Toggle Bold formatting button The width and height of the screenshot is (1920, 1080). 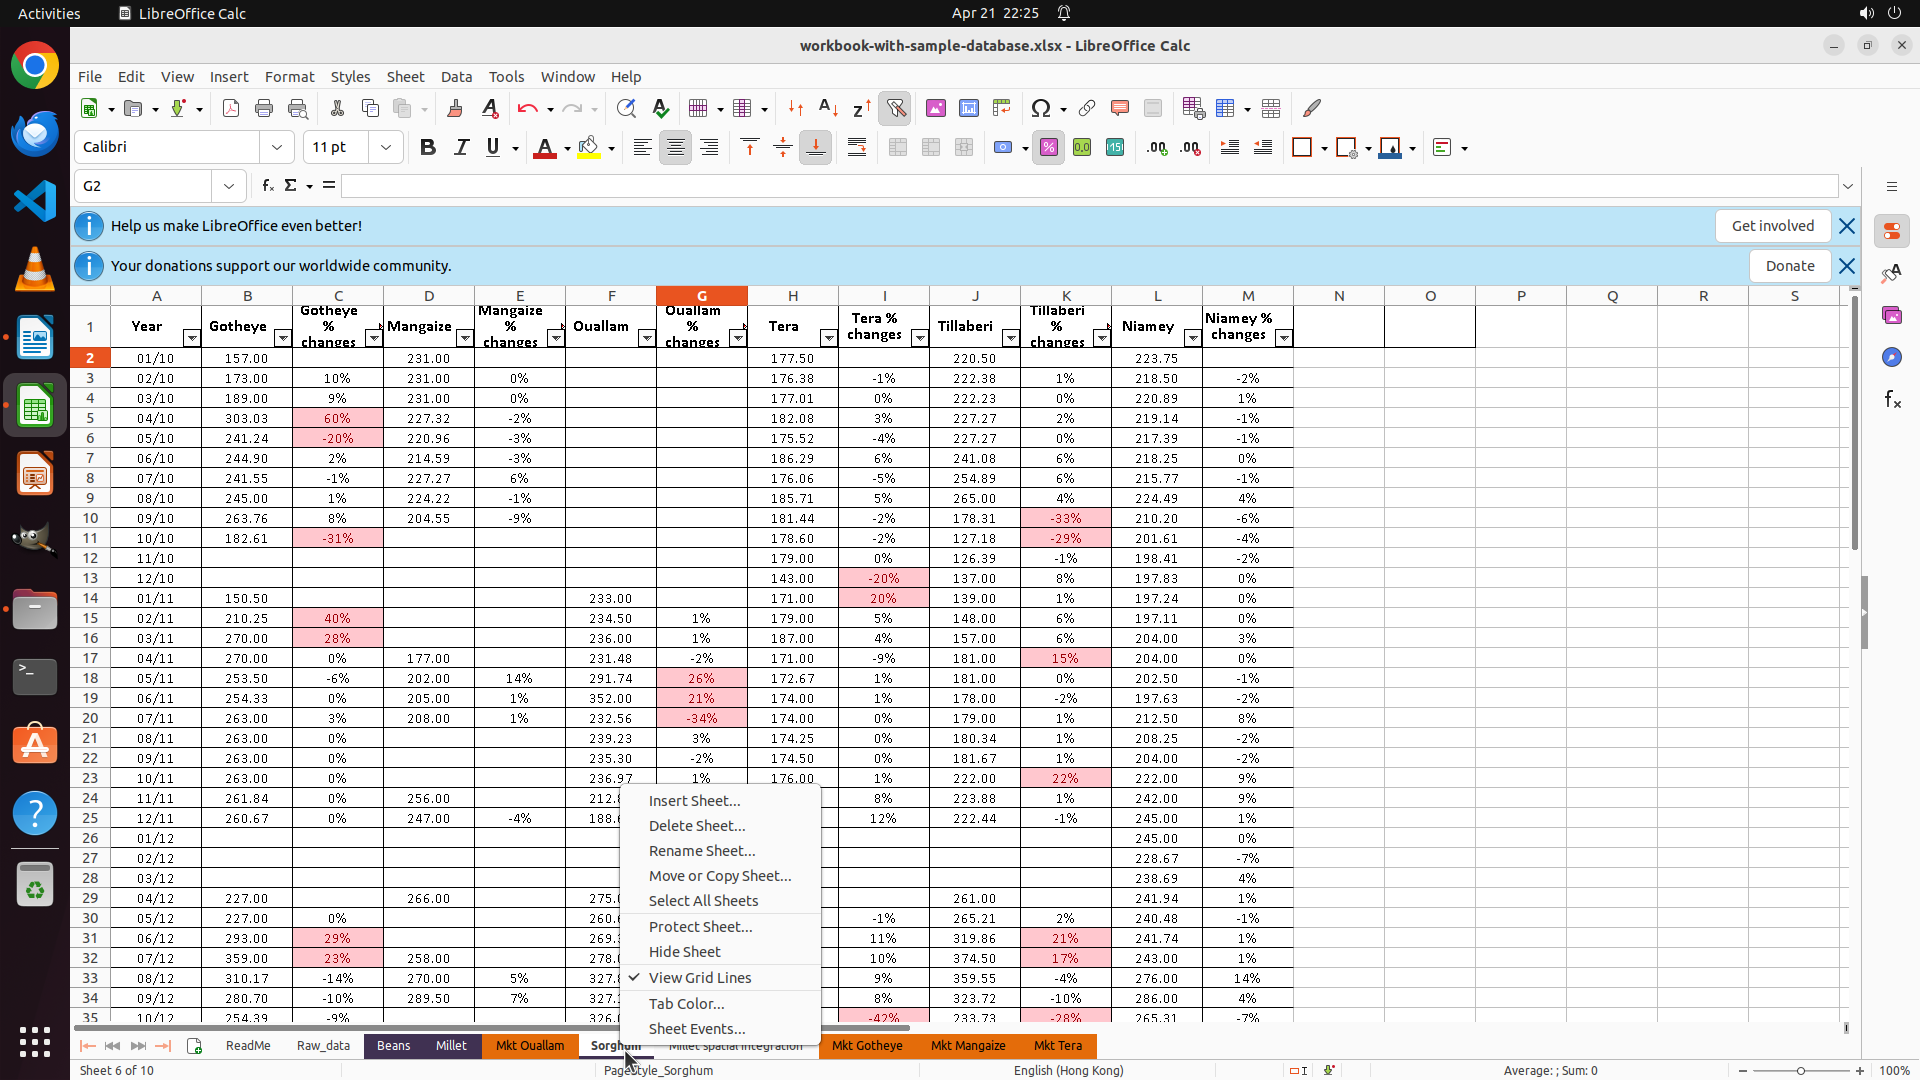pos(428,148)
